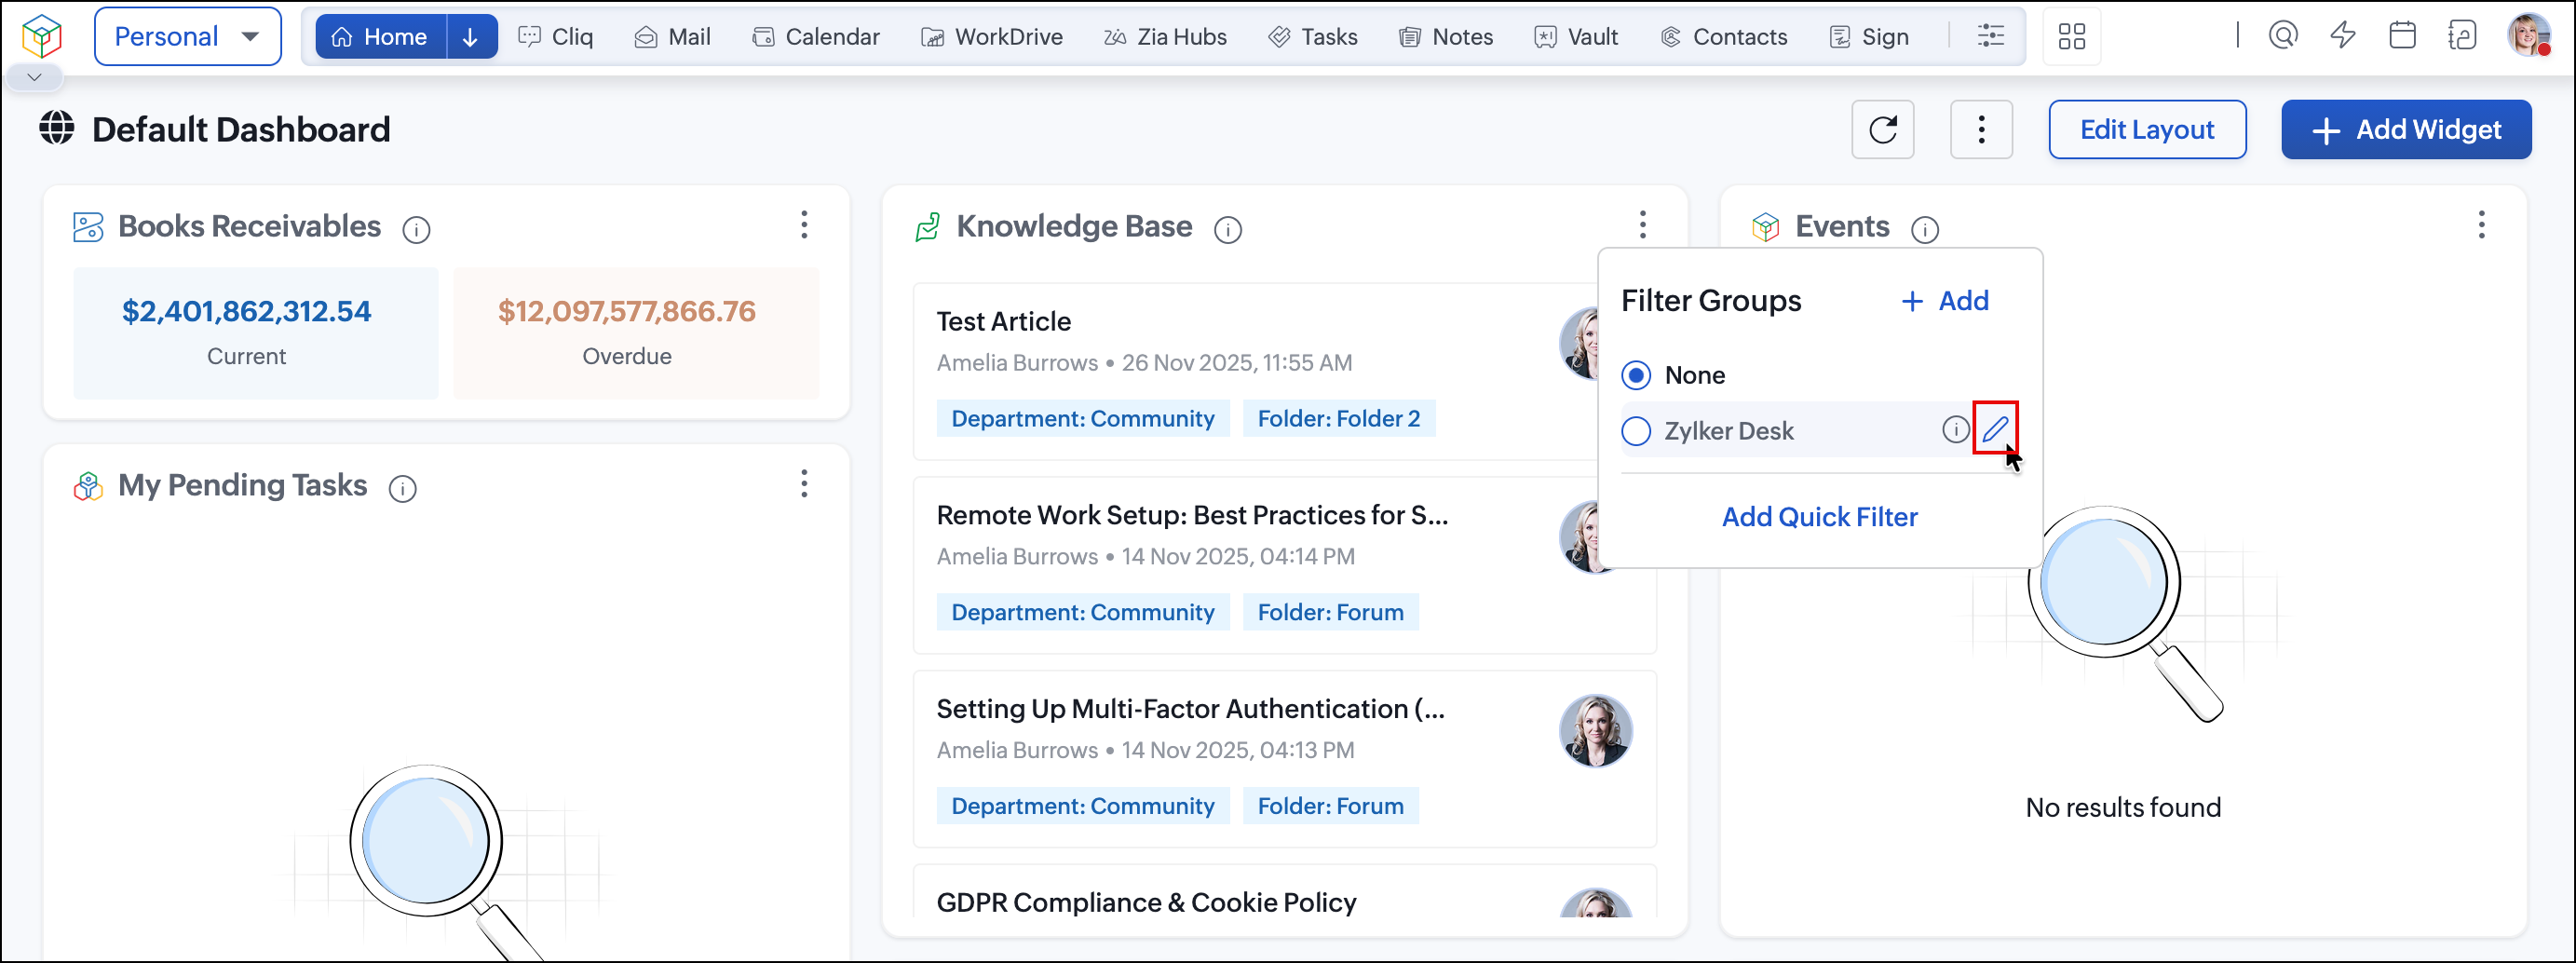Open the user profile avatar menu

(2529, 36)
